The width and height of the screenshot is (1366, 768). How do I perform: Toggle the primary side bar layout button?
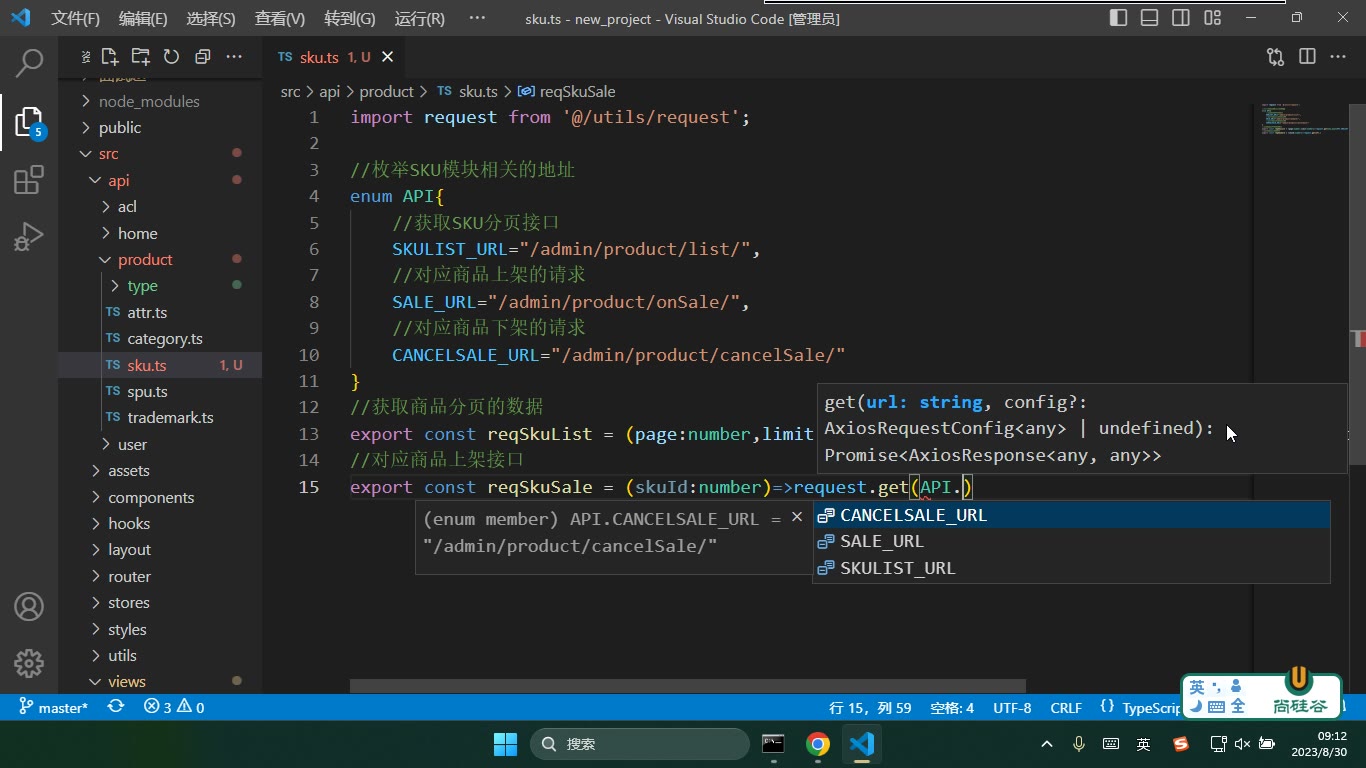(1119, 18)
